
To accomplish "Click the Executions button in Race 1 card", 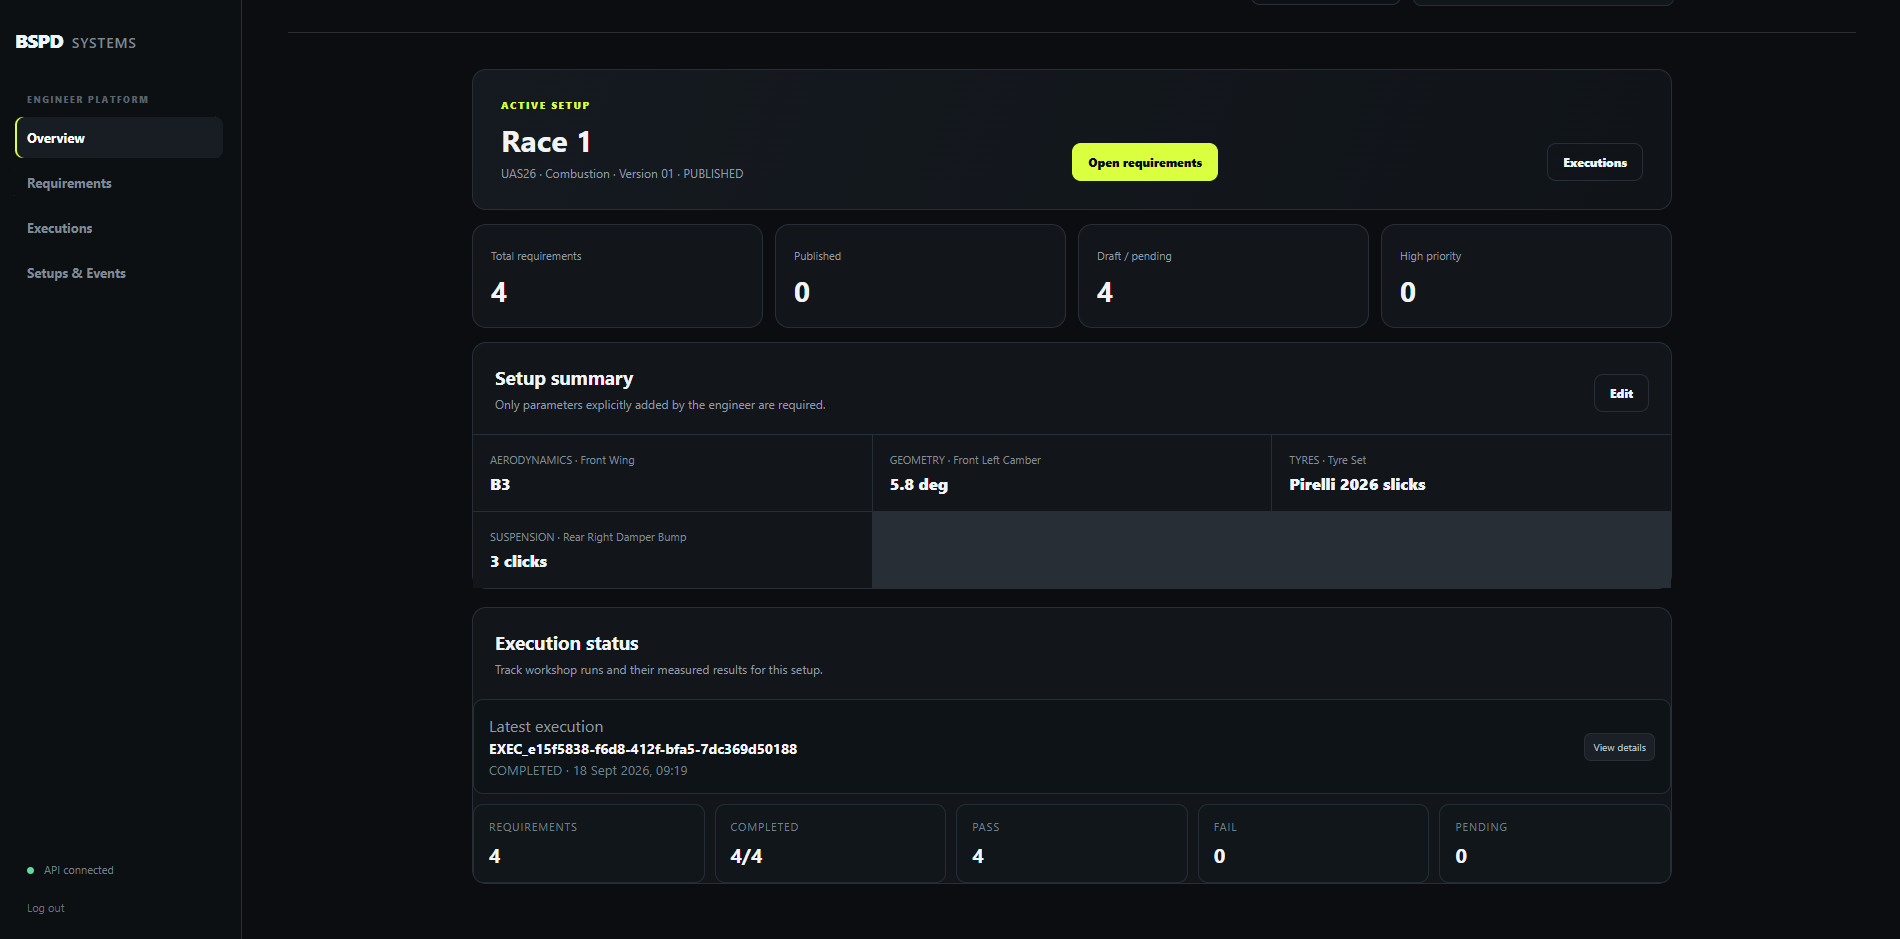I will [x=1595, y=162].
